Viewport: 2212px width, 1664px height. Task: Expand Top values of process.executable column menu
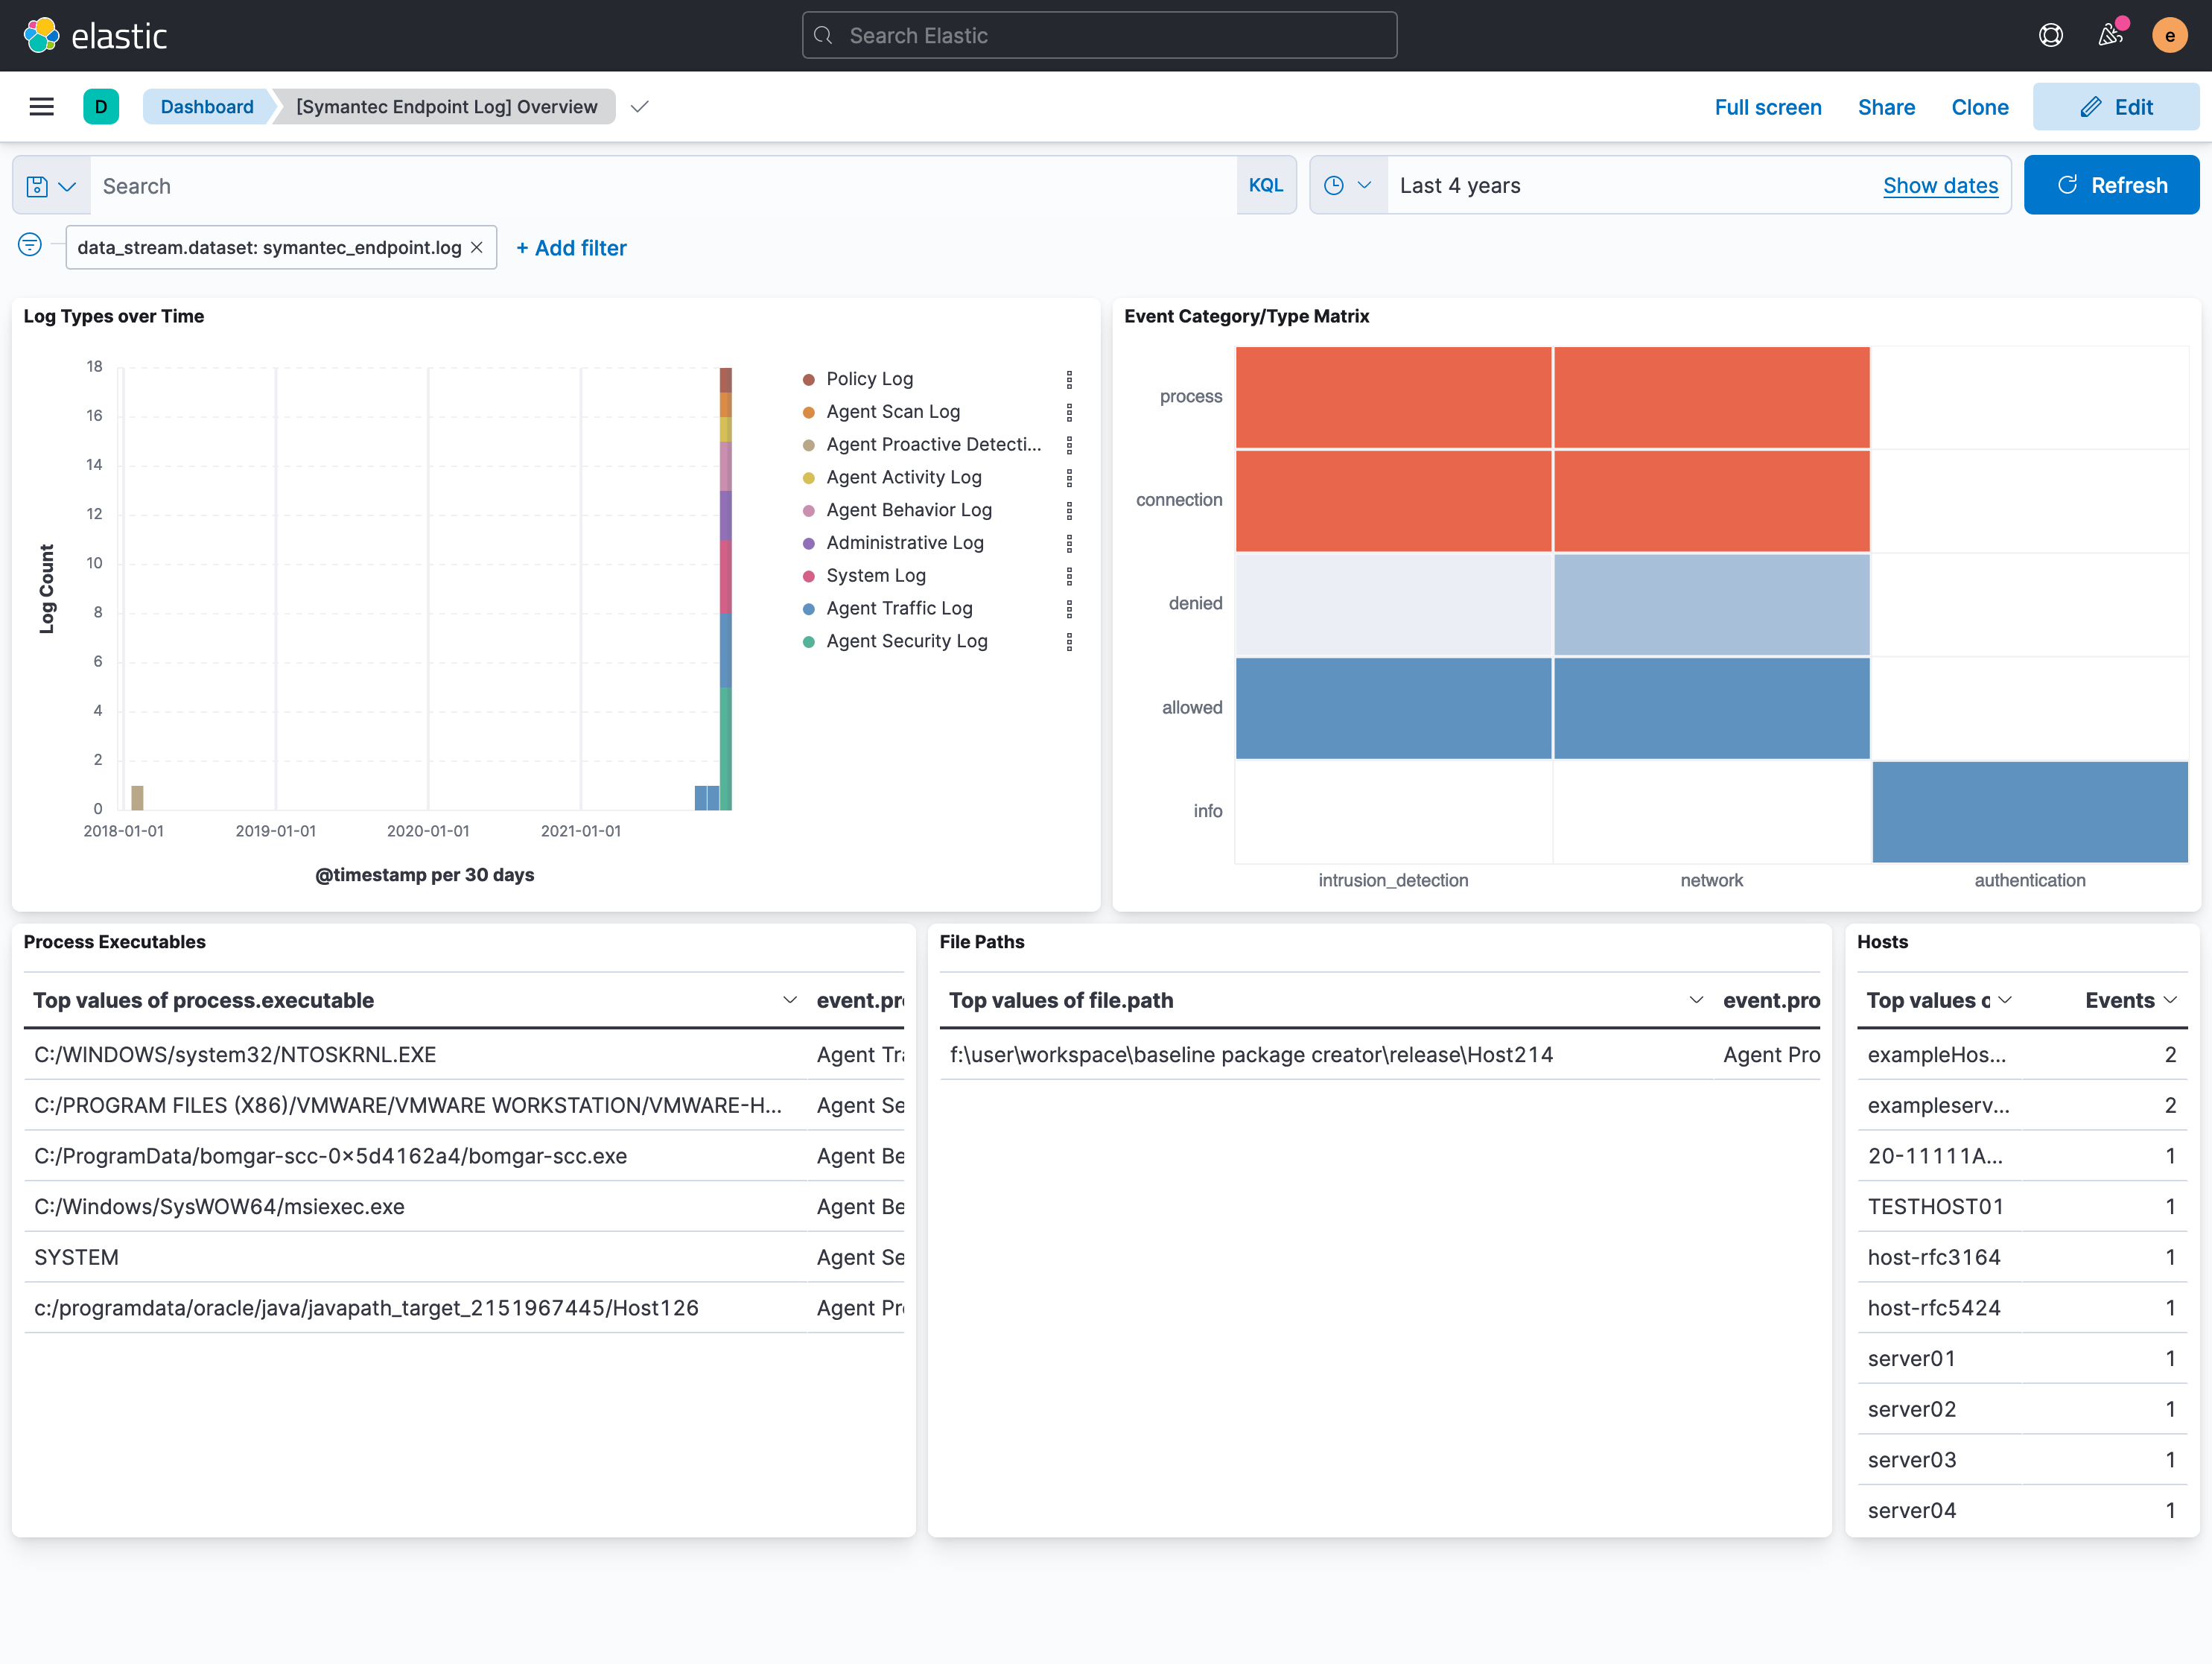tap(789, 1000)
